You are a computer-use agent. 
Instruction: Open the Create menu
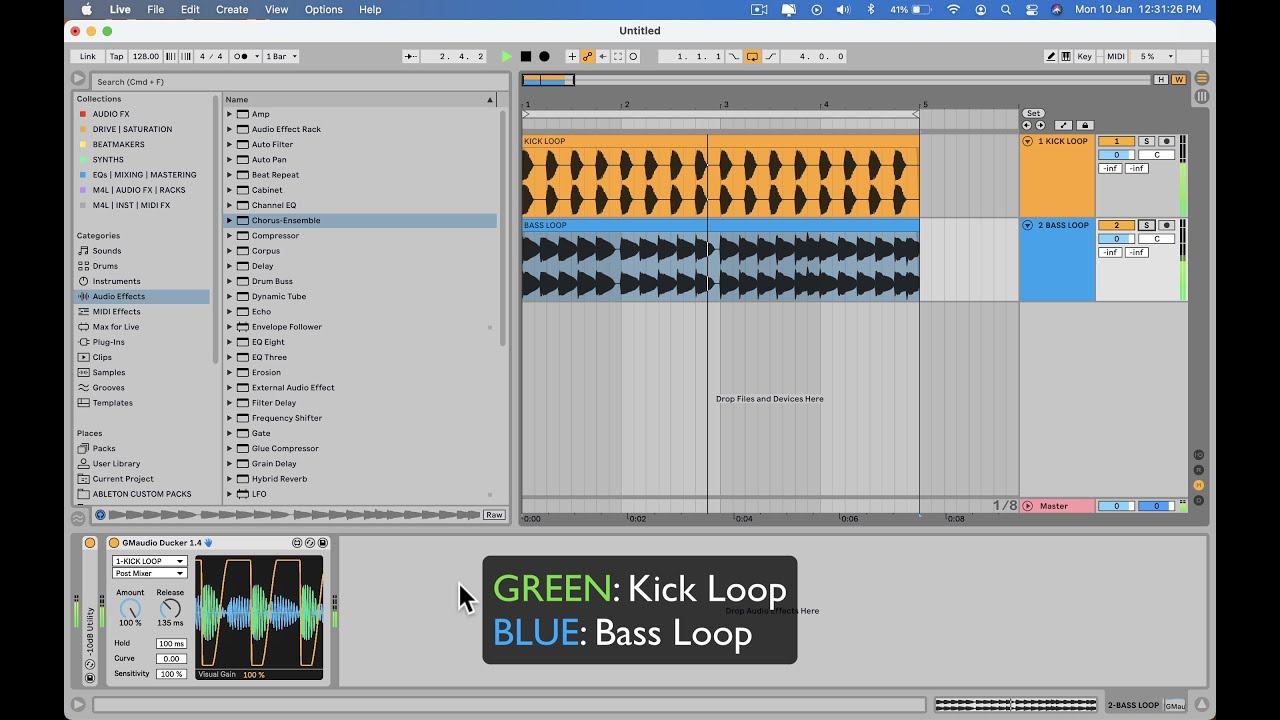pyautogui.click(x=232, y=9)
